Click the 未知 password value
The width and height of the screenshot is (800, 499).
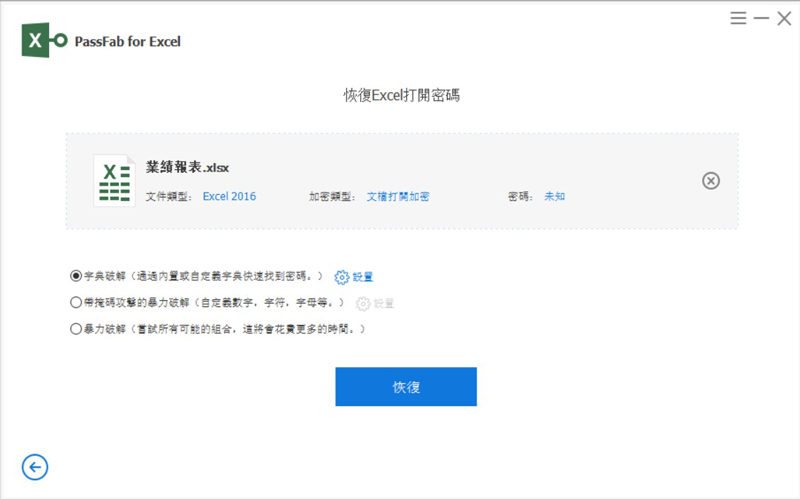coord(555,196)
